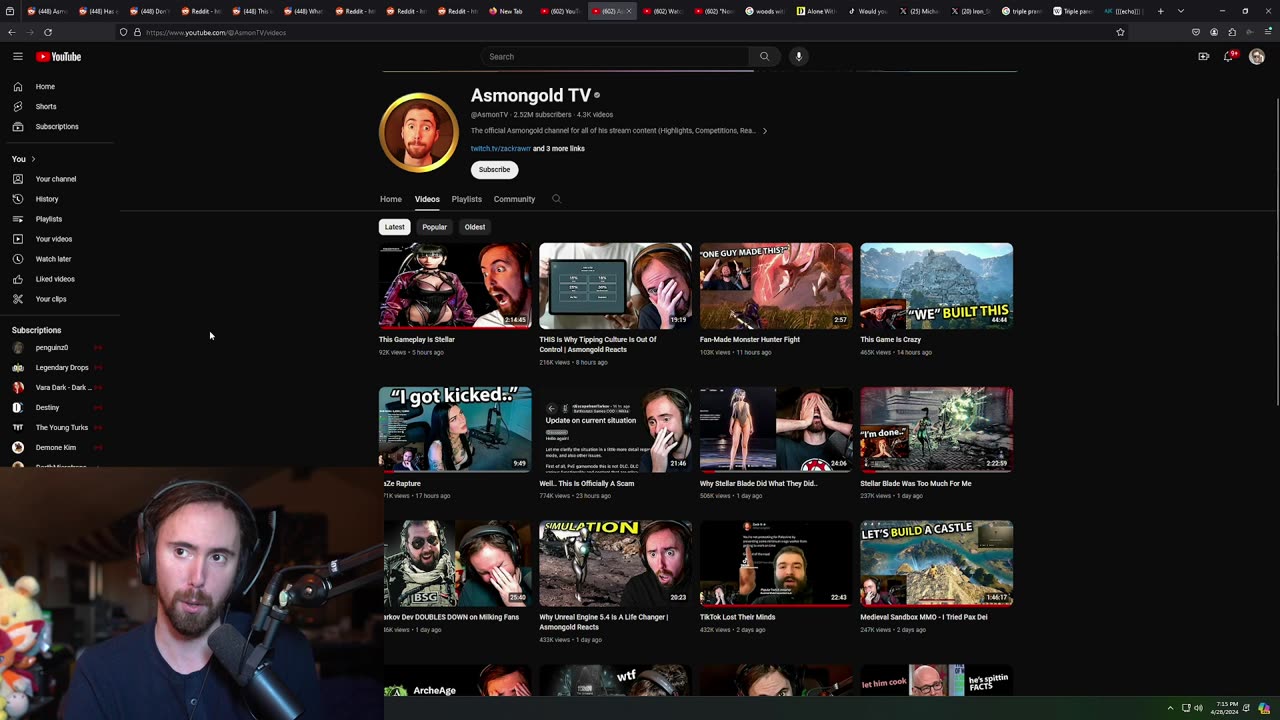Open "TikTok Lost Their Minds" thumbnail
This screenshot has width=1280, height=720.
click(776, 563)
